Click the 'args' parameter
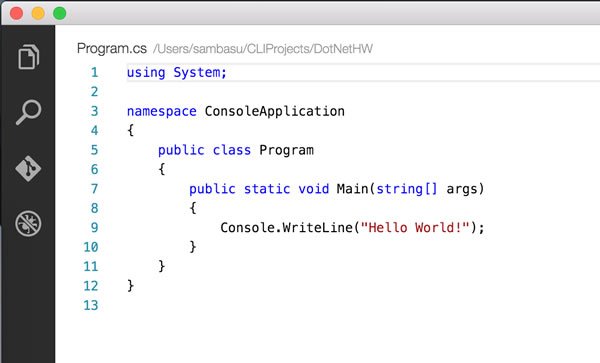 pyautogui.click(x=462, y=189)
